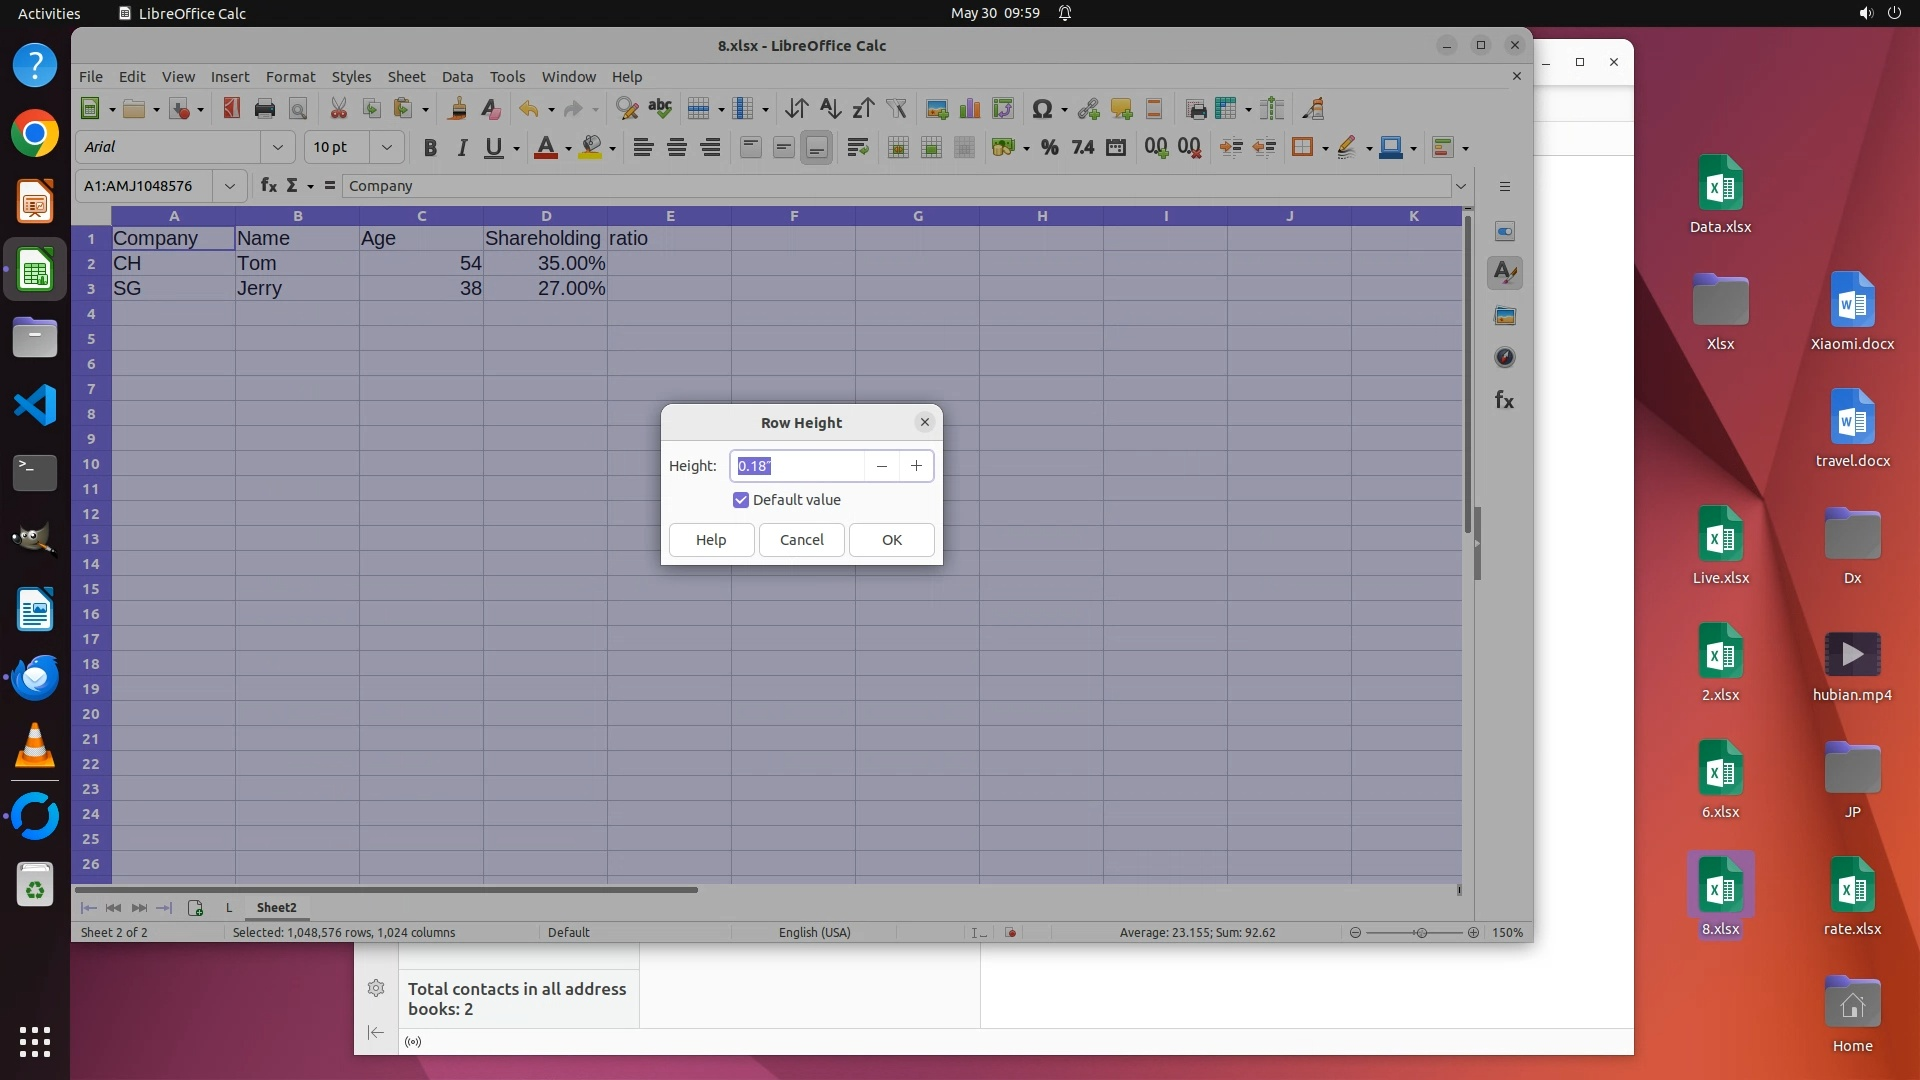Open the Format menu
This screenshot has width=1920, height=1080.
tap(290, 77)
